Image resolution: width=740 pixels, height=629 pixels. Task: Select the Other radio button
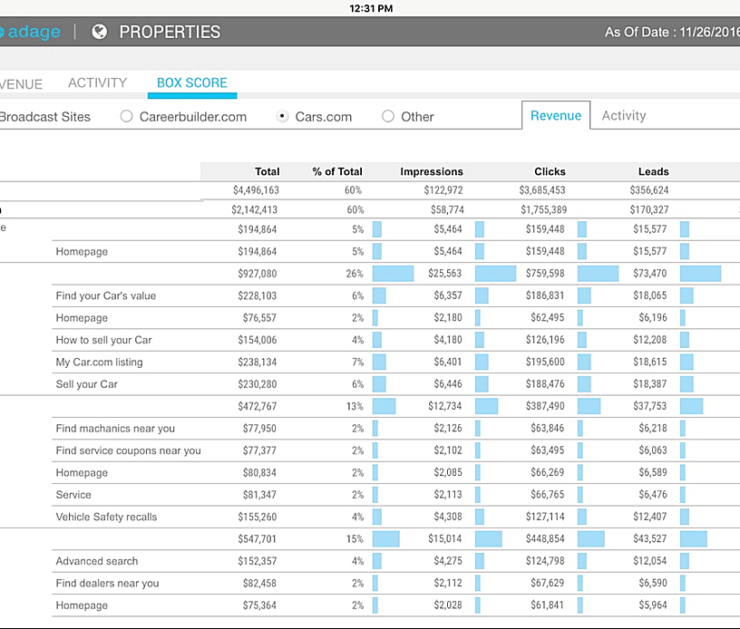point(388,116)
